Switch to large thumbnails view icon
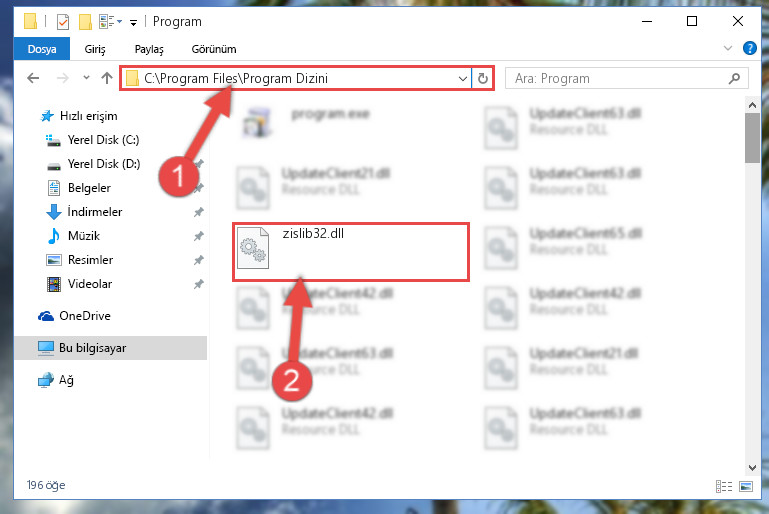Screen dimensions: 769x514 click(x=746, y=486)
